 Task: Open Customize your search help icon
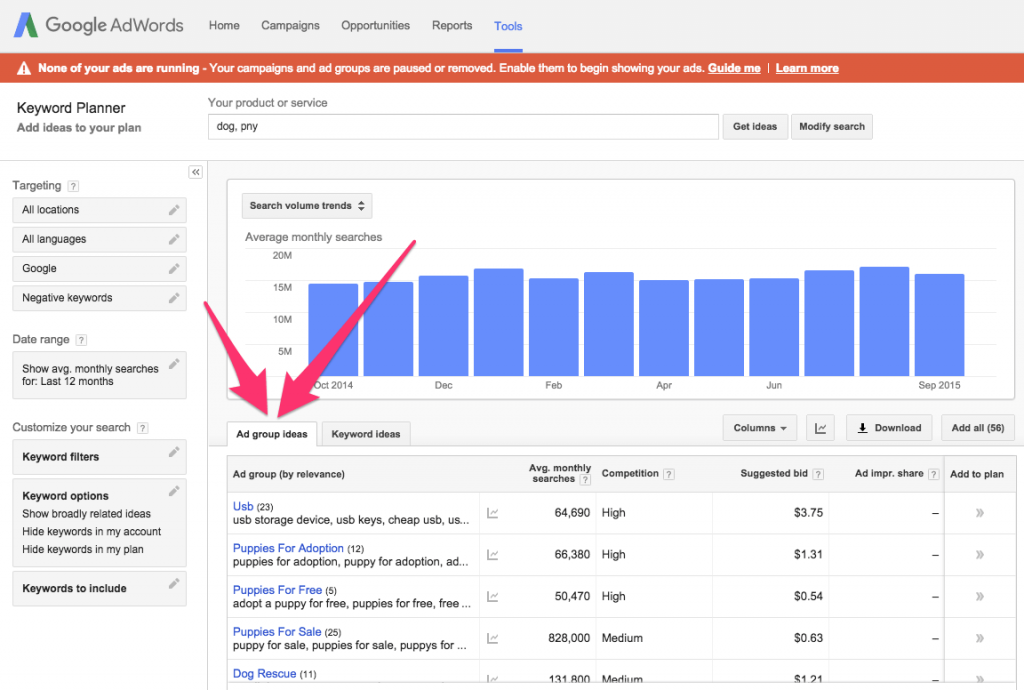pos(142,428)
